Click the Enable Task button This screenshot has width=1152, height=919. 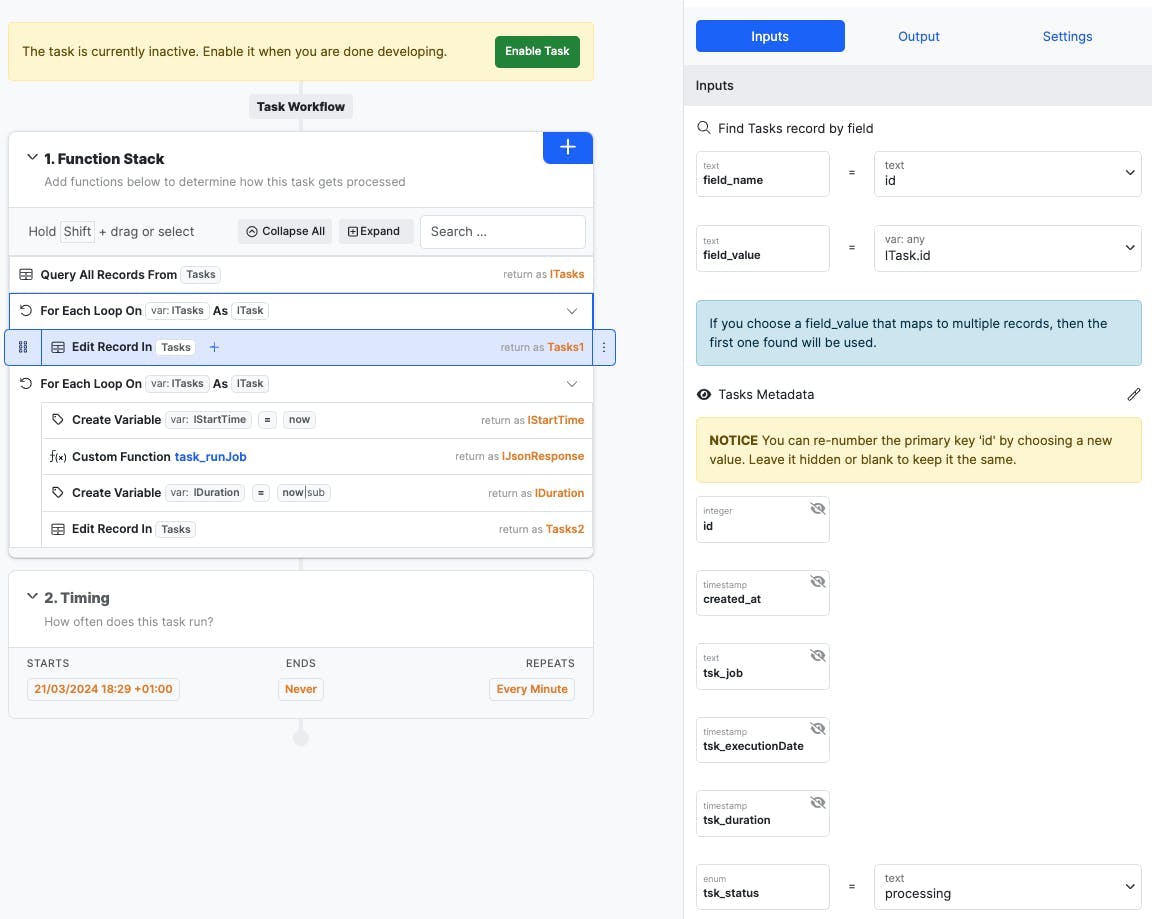coord(537,51)
